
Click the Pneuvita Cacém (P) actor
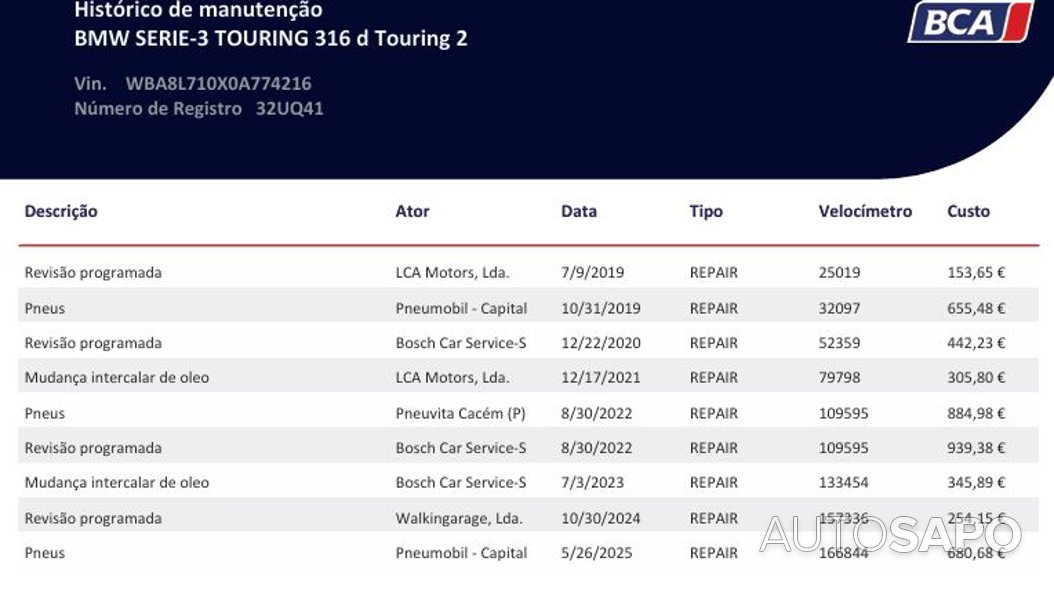[460, 413]
